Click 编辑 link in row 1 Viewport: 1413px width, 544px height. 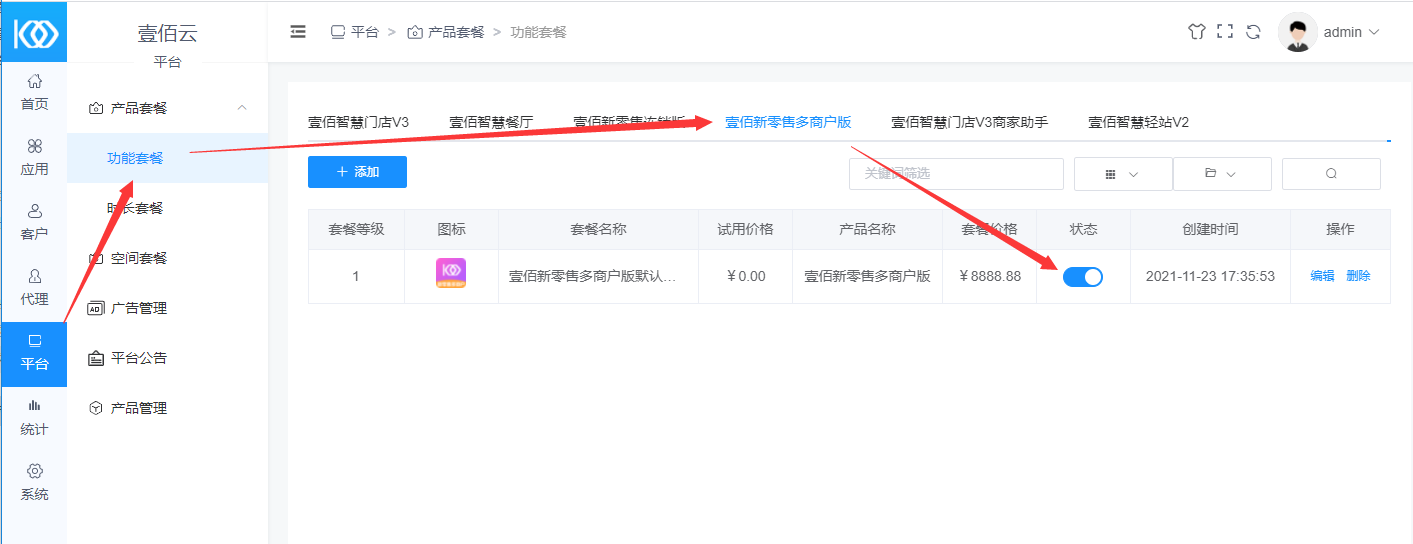point(1322,276)
